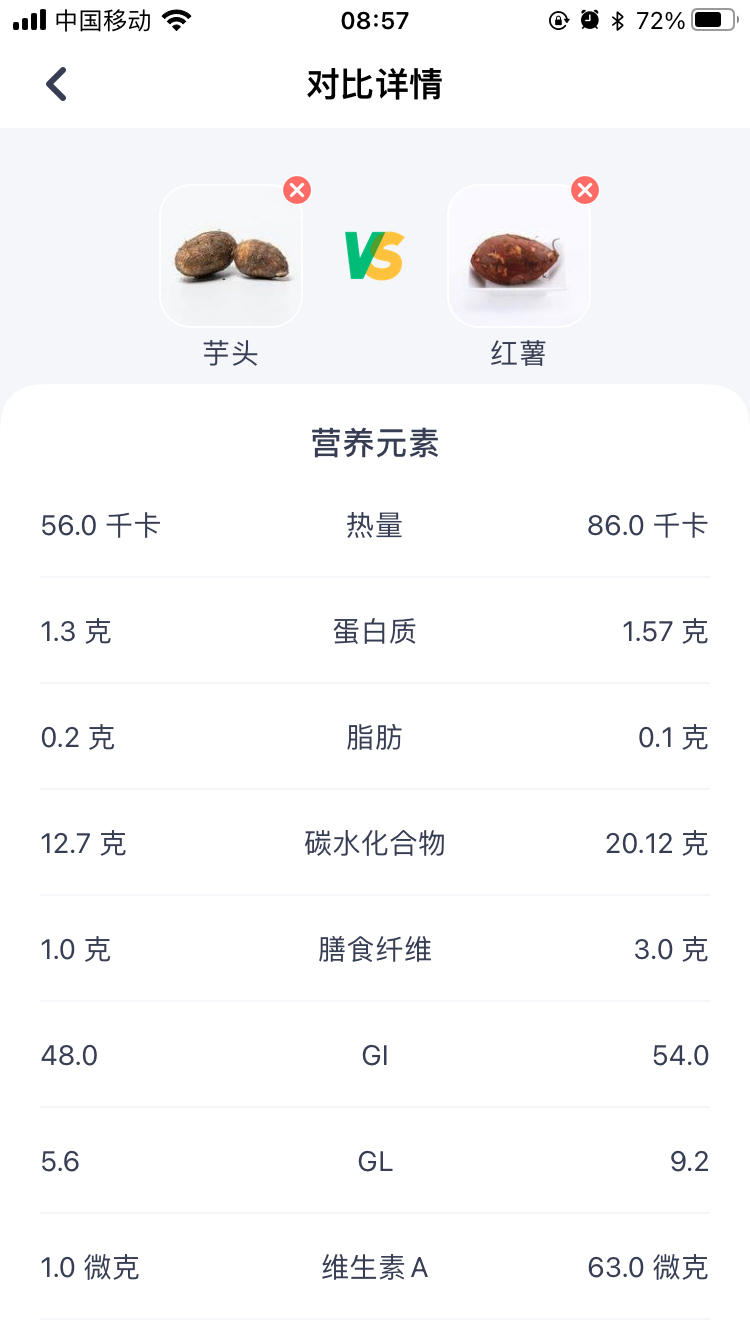
Task: Tap the back arrow icon
Action: (x=56, y=85)
